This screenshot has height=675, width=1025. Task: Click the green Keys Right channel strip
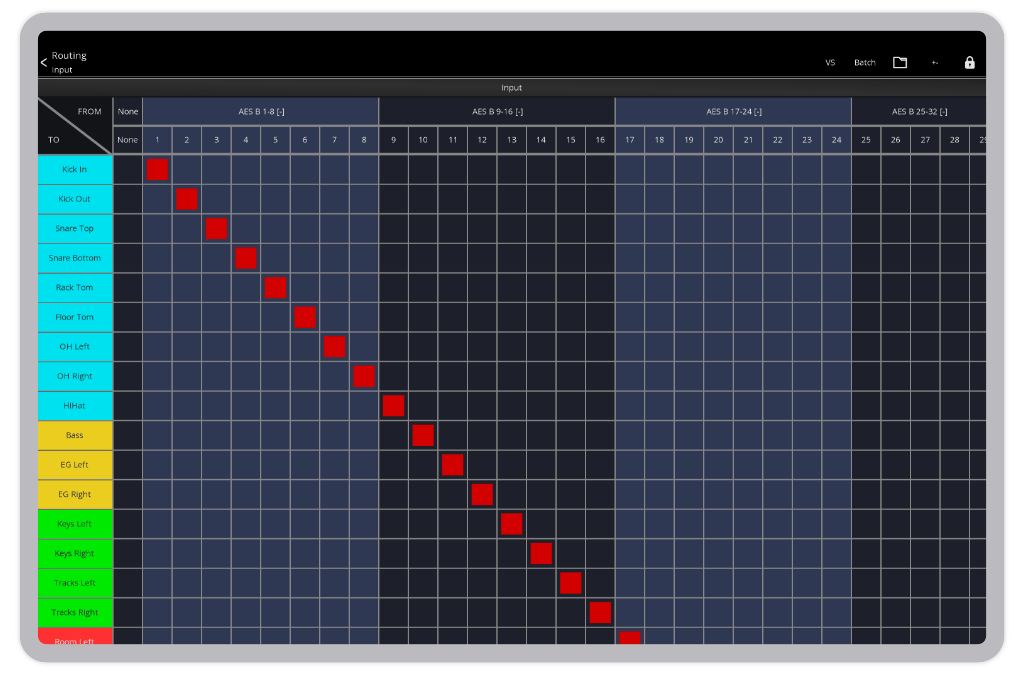(74, 553)
